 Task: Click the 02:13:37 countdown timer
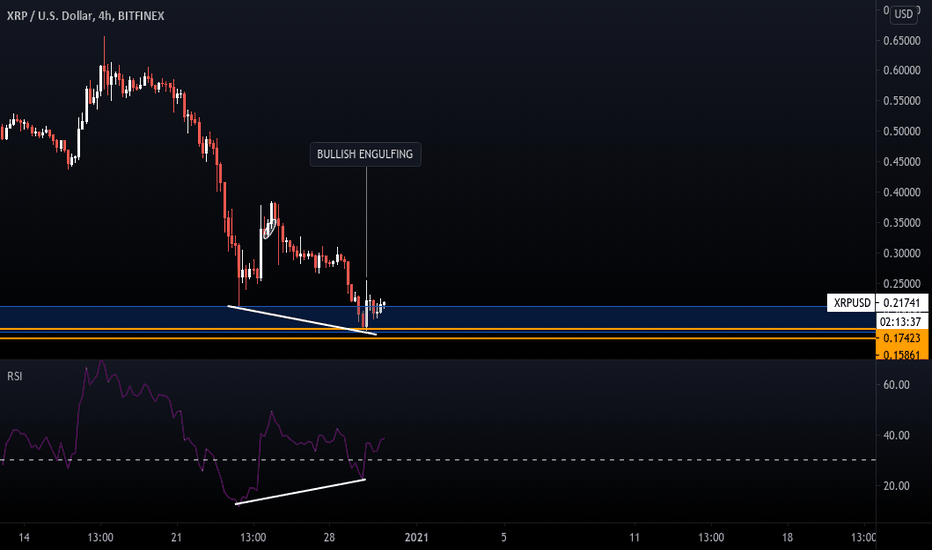click(x=901, y=322)
